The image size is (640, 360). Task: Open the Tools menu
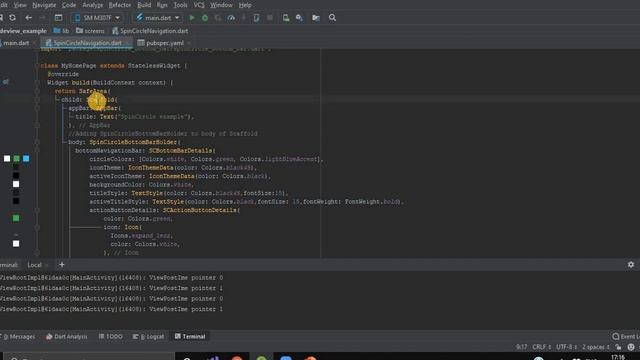coord(180,5)
